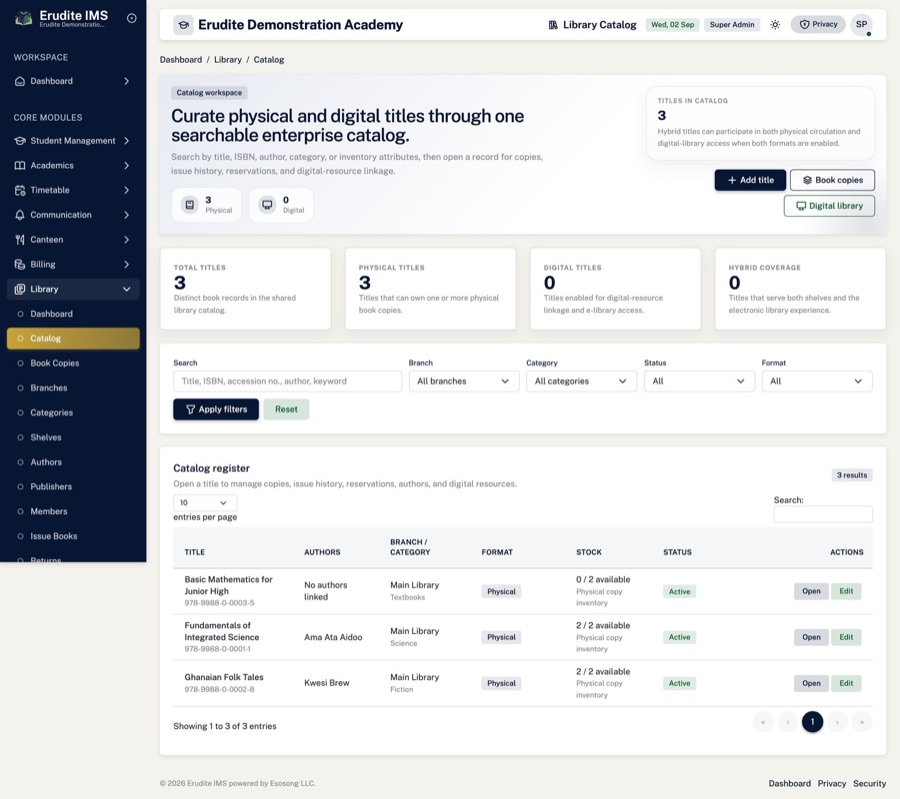Open Publishers in Library menu
Screen dimensions: 900x799
point(73,487)
